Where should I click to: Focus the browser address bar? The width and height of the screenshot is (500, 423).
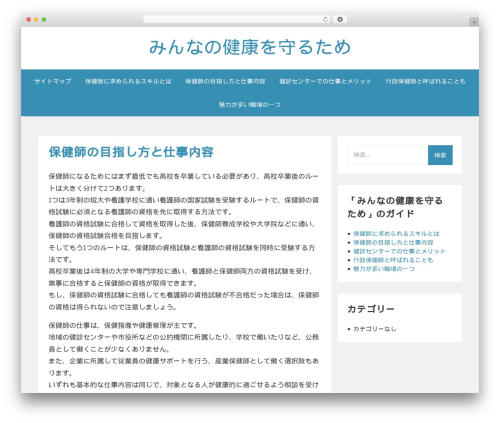236,20
